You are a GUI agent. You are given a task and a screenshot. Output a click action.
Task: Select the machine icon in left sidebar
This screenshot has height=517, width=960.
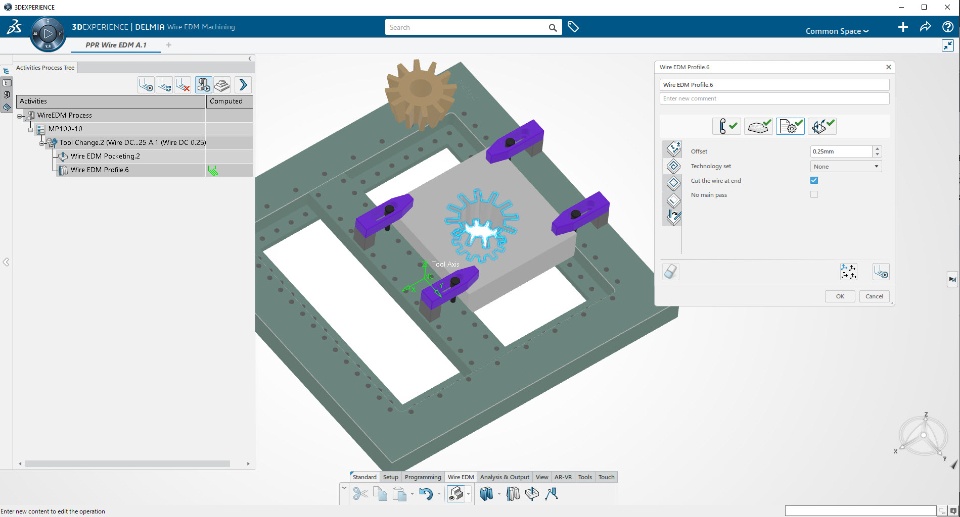[7, 95]
